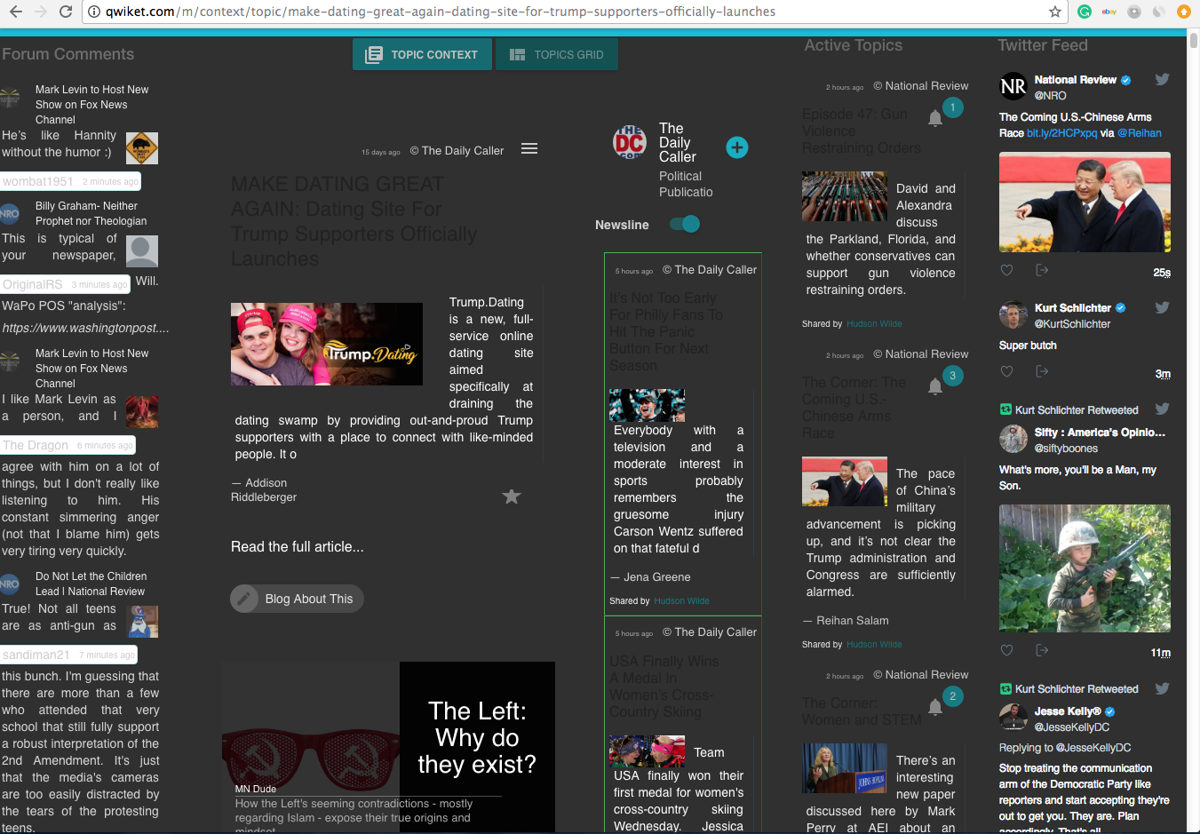Switch to the Topic Context tab
The image size is (1200, 834).
pos(422,55)
